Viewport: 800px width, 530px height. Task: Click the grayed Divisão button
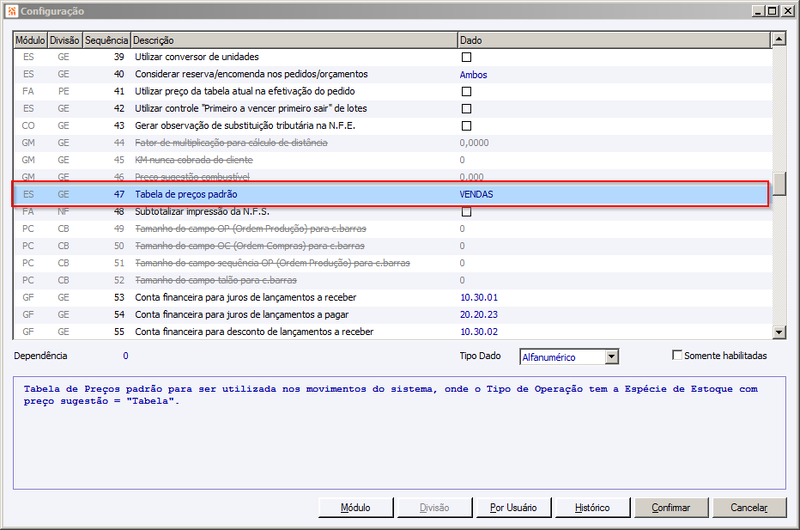pyautogui.click(x=434, y=508)
